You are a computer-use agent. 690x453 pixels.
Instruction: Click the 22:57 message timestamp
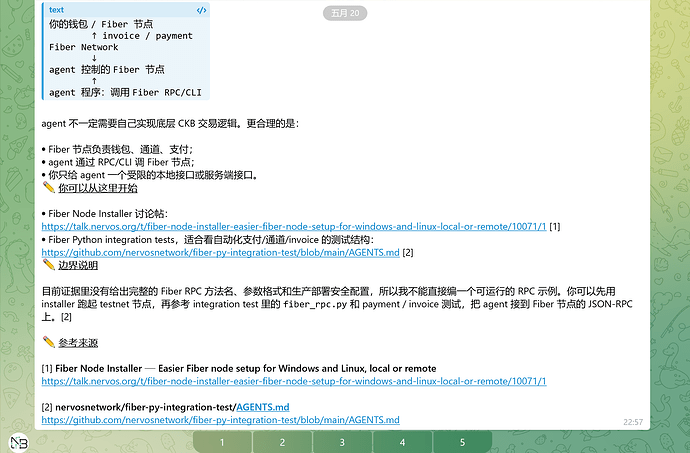coord(633,422)
